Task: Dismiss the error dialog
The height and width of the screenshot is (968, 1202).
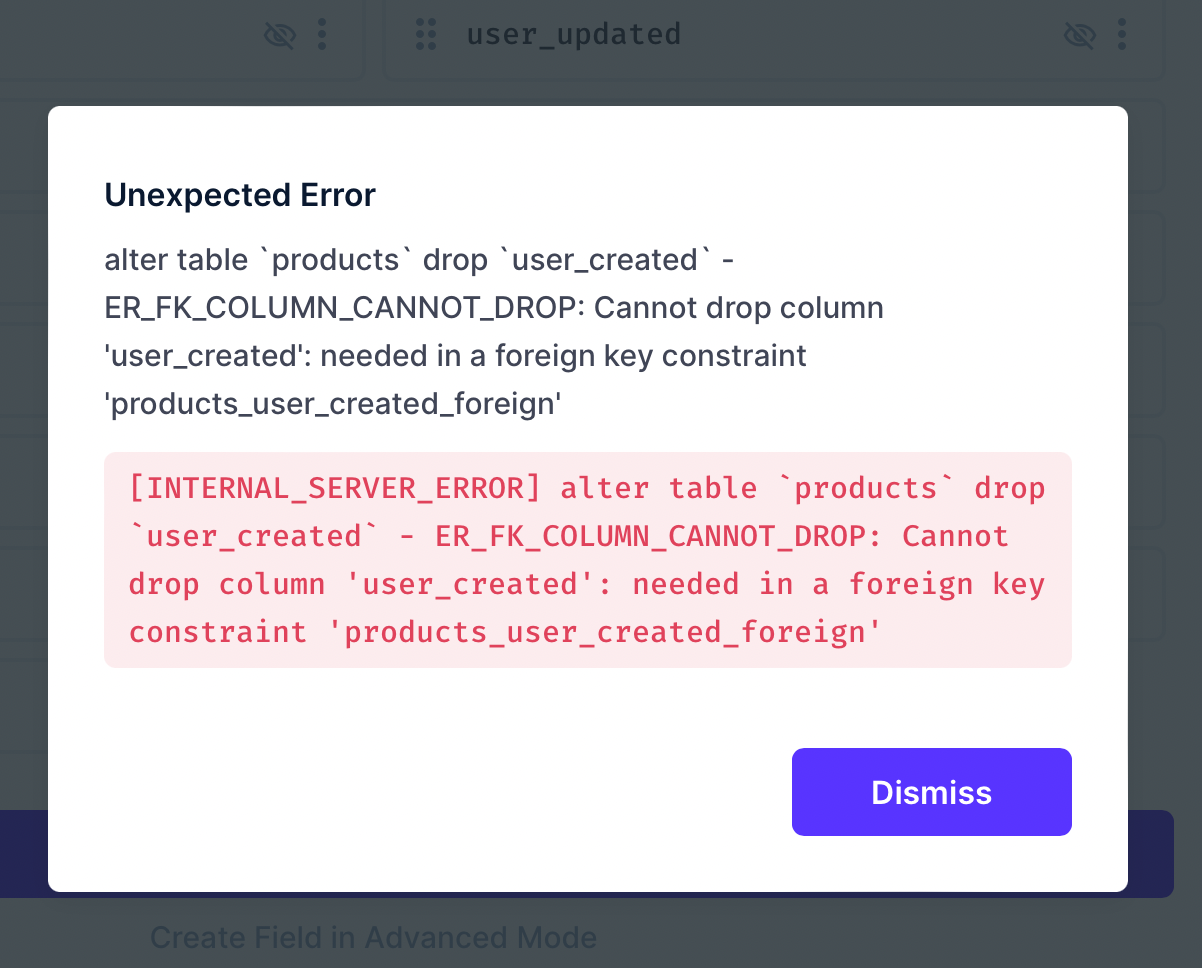Action: 931,792
